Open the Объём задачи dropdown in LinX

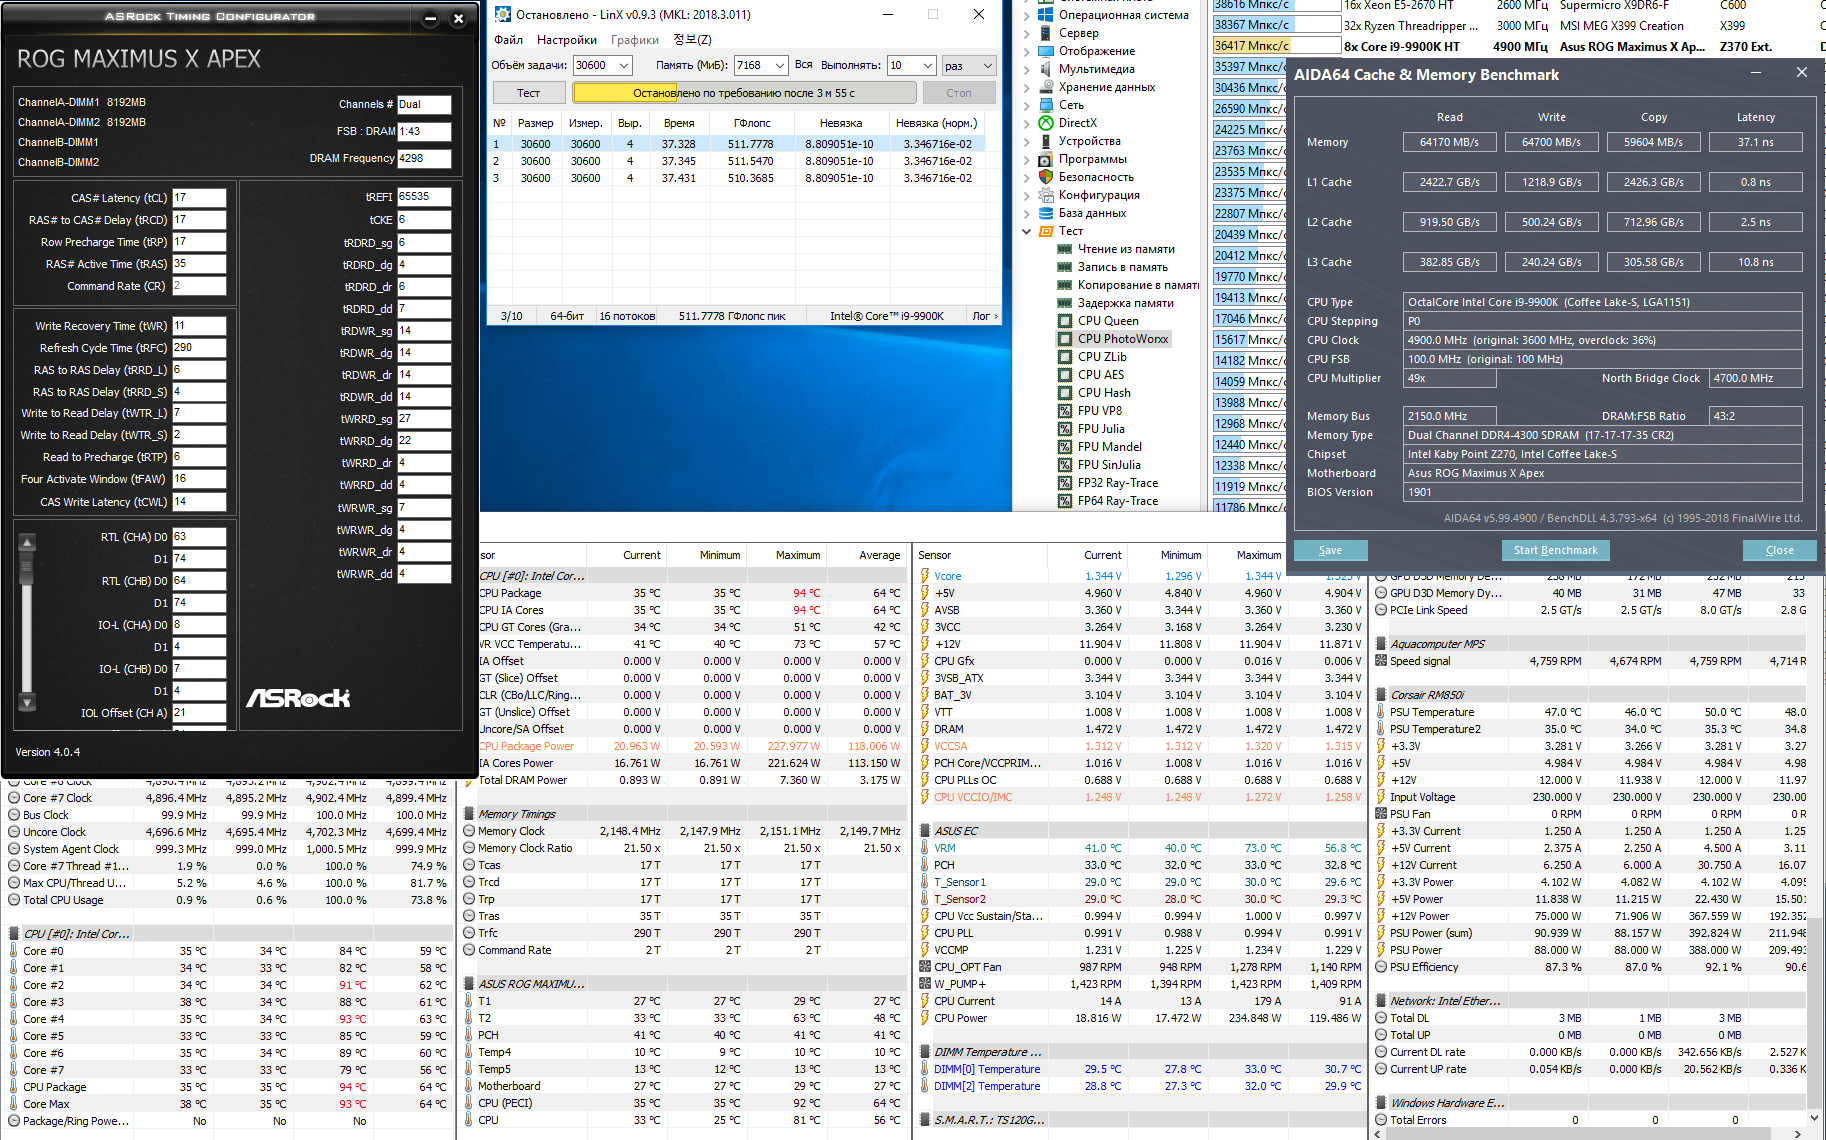(624, 66)
